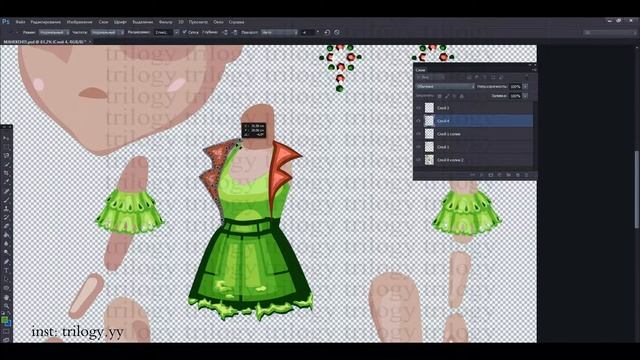Click the delete layer trash icon
640x360 pixels.
tap(527, 175)
